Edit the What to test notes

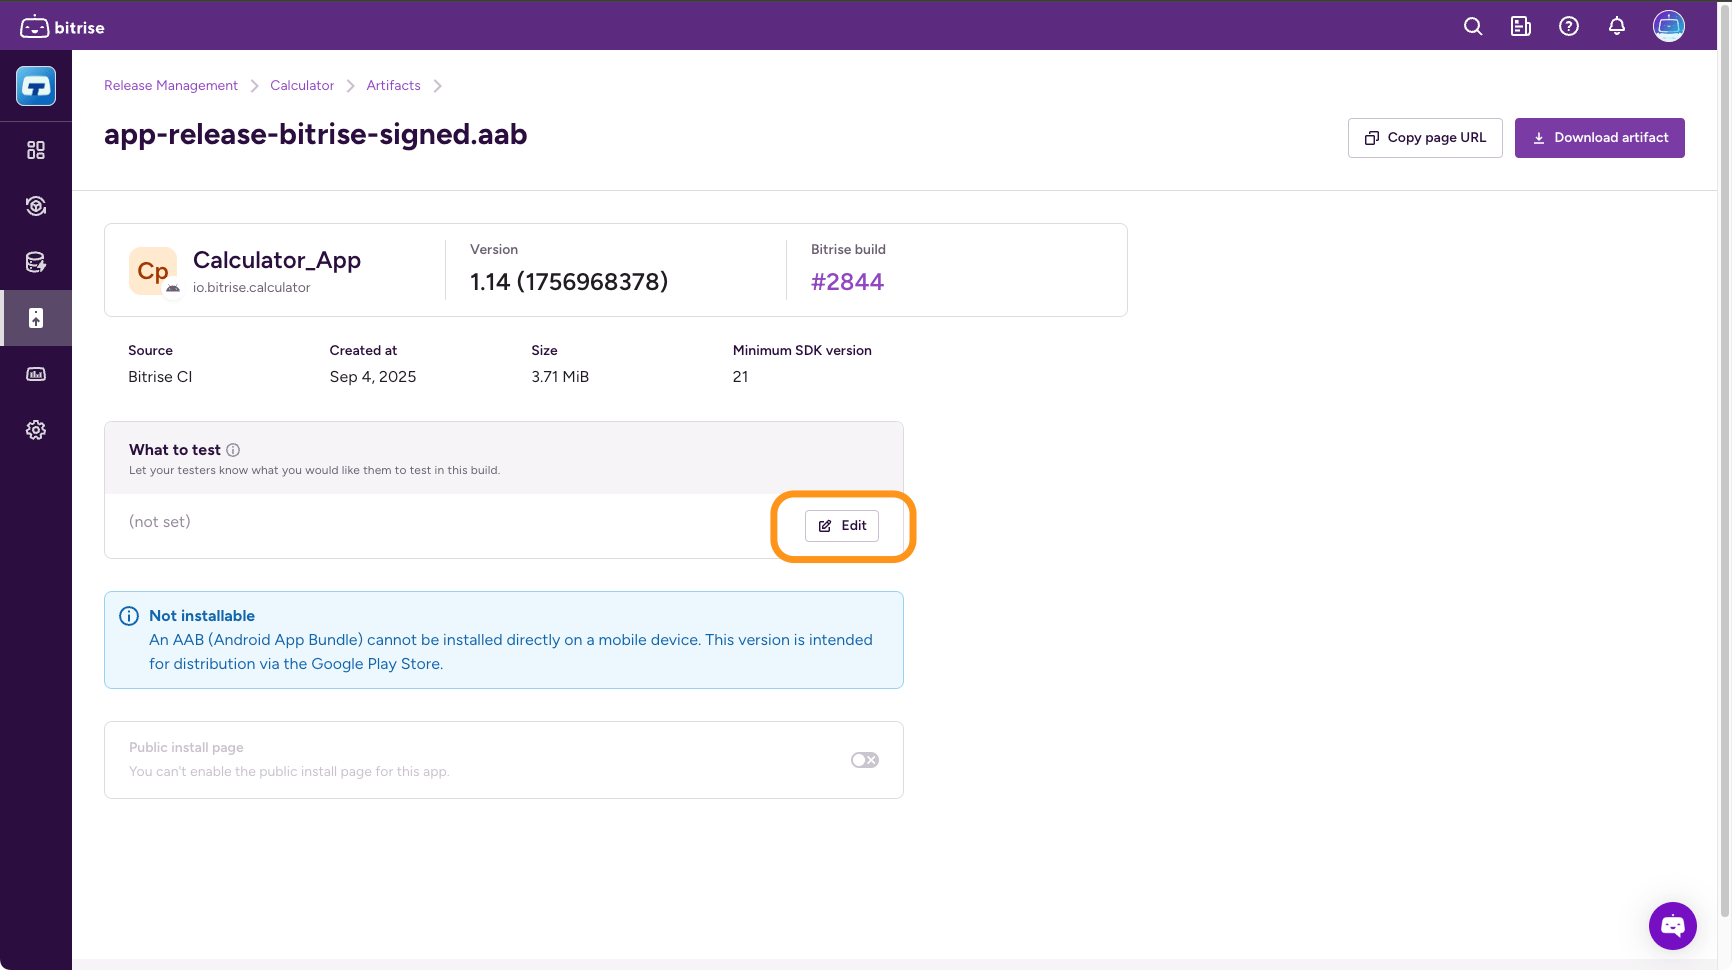842,526
